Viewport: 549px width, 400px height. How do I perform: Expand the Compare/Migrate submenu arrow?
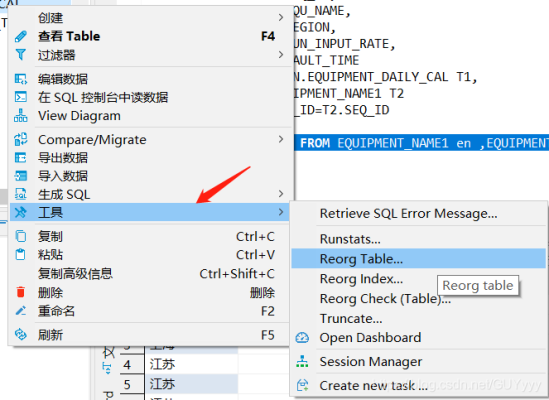pos(281,139)
